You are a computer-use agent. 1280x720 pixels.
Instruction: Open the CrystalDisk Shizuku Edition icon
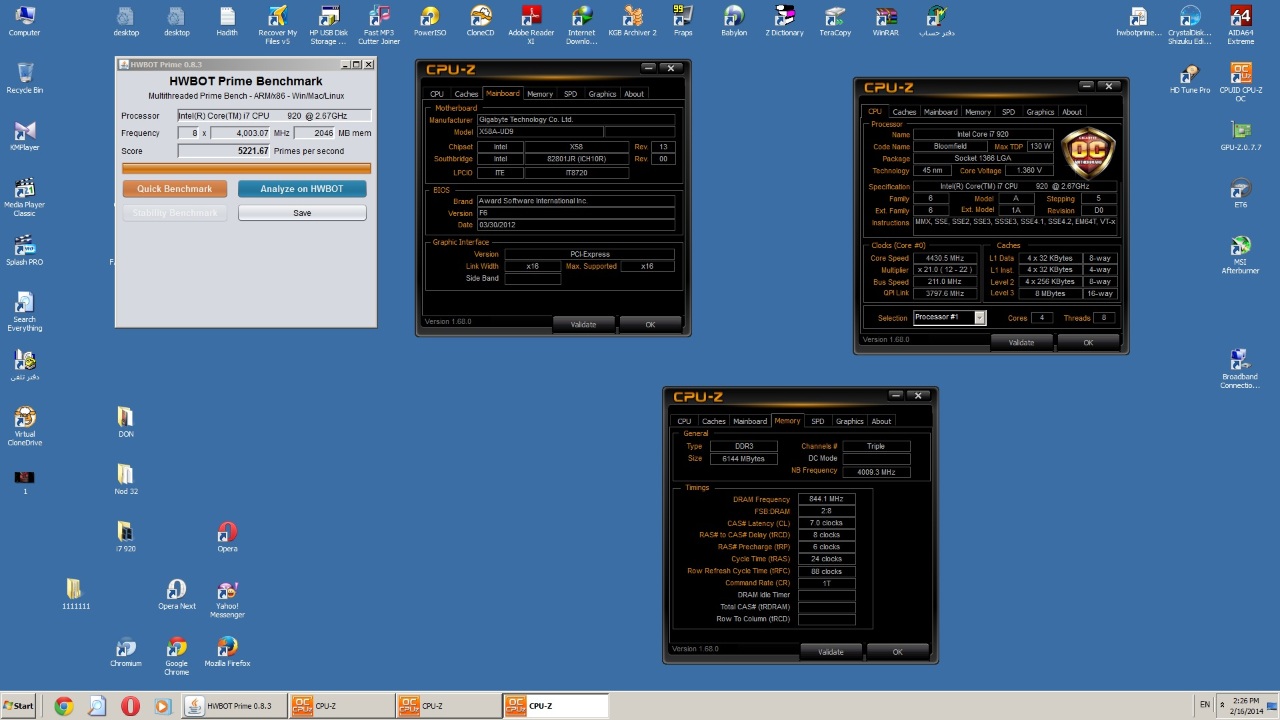tap(1189, 25)
